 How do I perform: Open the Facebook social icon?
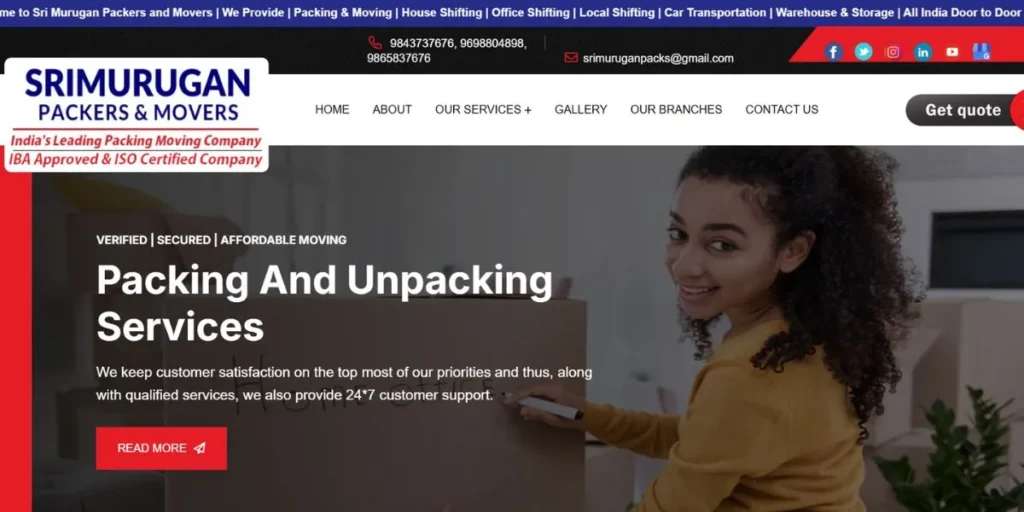pos(833,52)
